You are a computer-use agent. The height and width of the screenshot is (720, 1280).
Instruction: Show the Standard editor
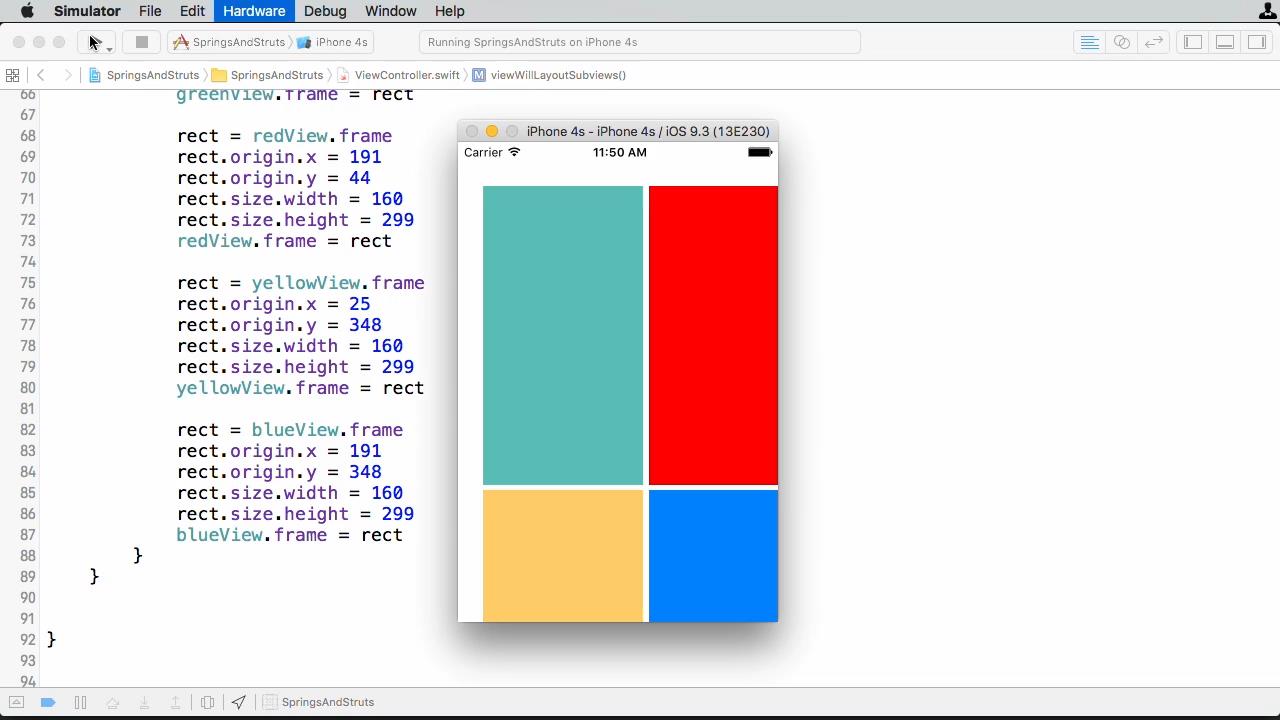1090,42
